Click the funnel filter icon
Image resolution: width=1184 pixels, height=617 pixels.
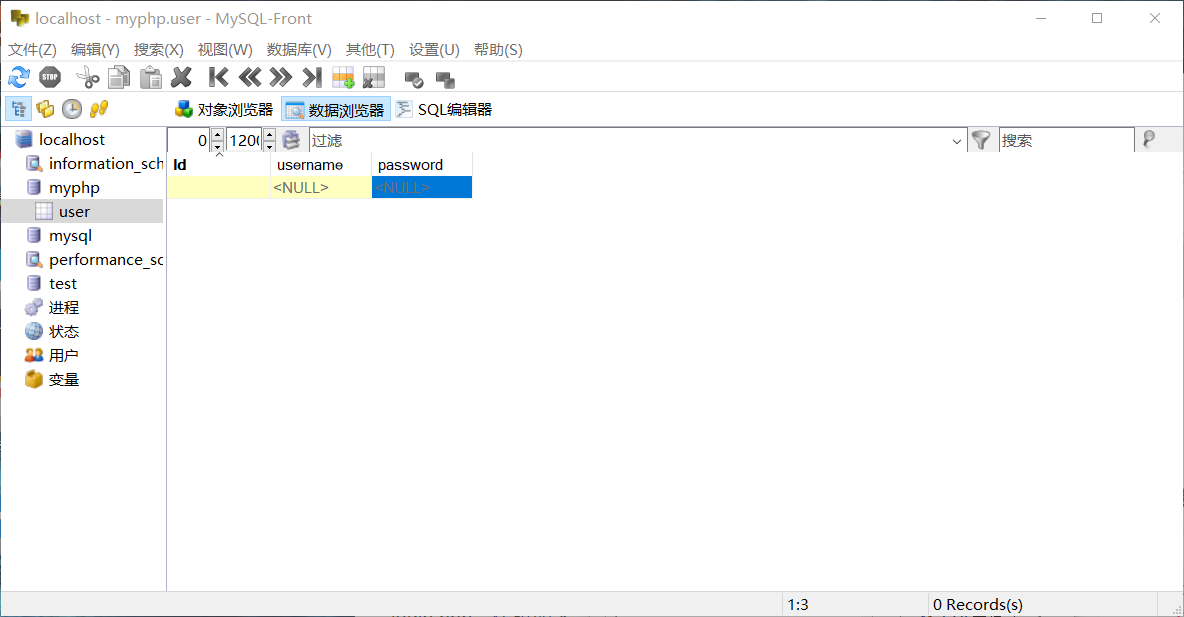981,140
